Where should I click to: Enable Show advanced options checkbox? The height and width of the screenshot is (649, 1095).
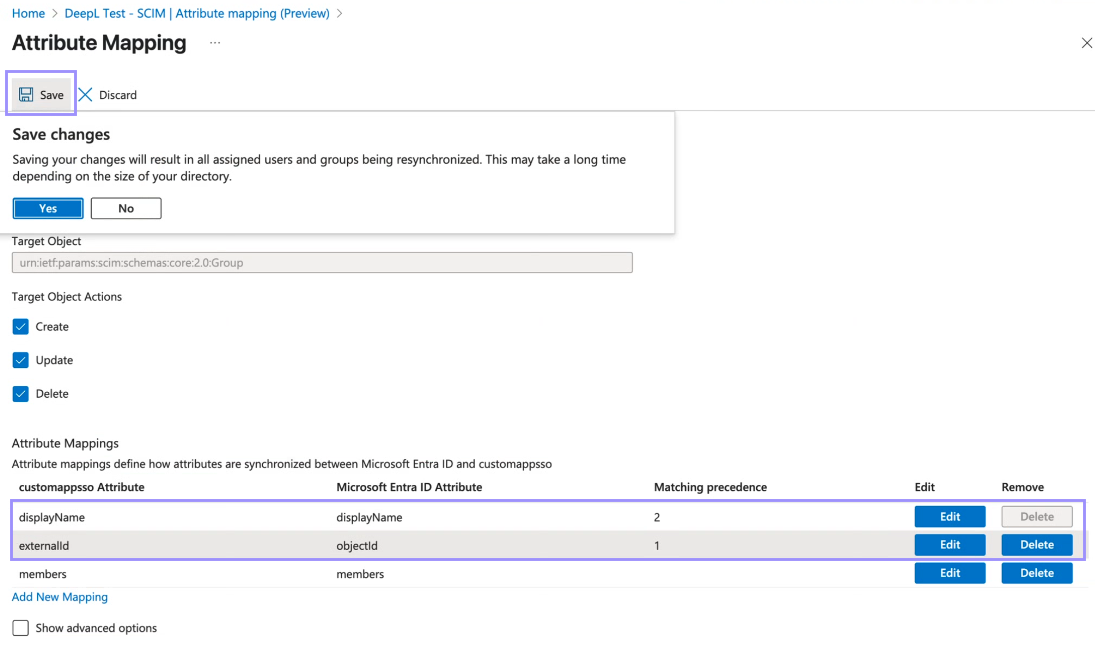coord(20,627)
